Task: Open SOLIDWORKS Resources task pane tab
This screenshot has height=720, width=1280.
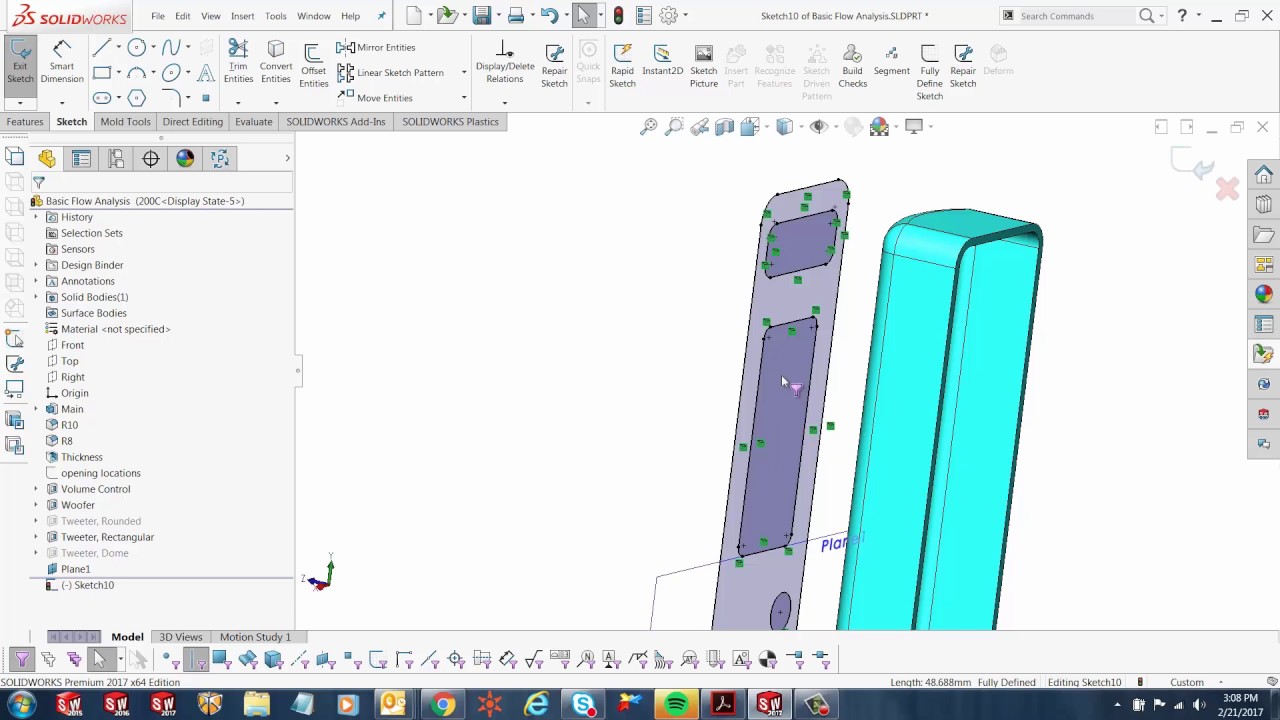Action: click(1264, 175)
